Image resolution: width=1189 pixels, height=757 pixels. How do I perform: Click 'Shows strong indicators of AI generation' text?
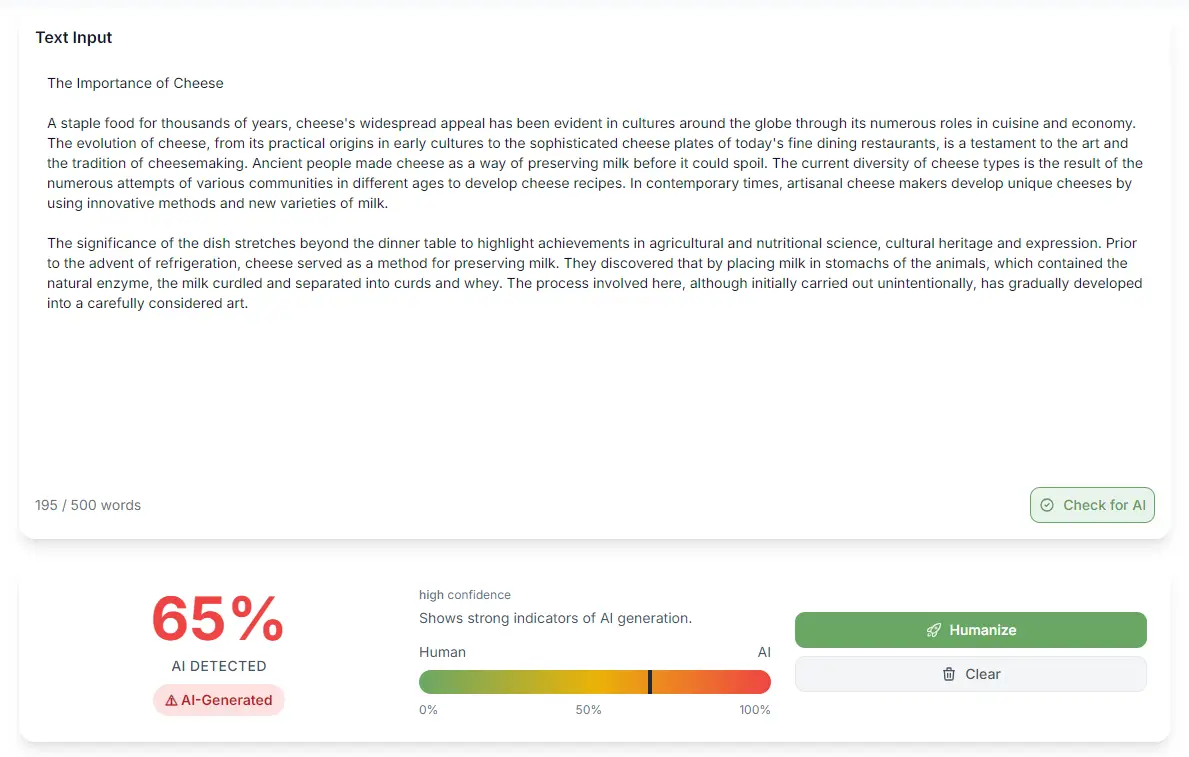555,618
